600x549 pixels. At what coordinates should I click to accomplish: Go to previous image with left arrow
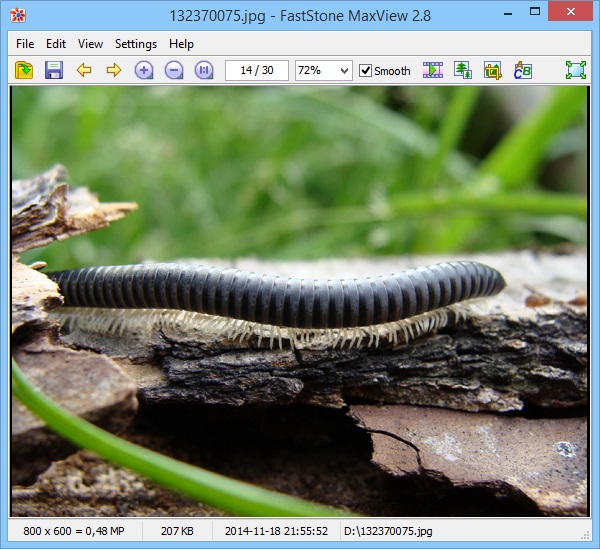click(x=84, y=70)
